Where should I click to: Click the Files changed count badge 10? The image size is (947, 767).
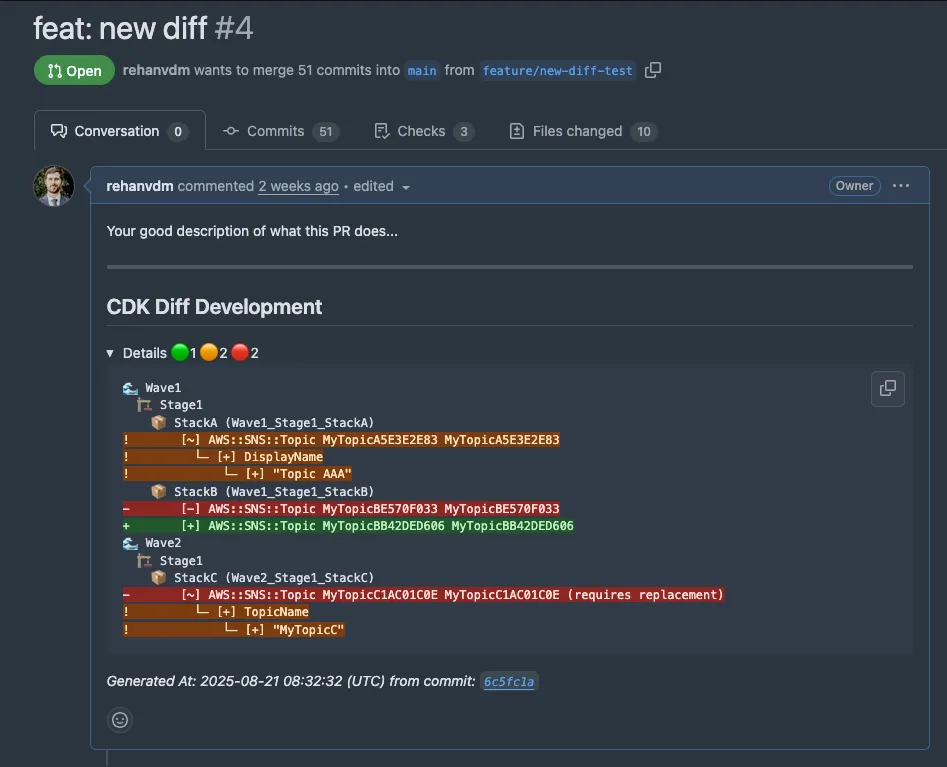(x=644, y=131)
